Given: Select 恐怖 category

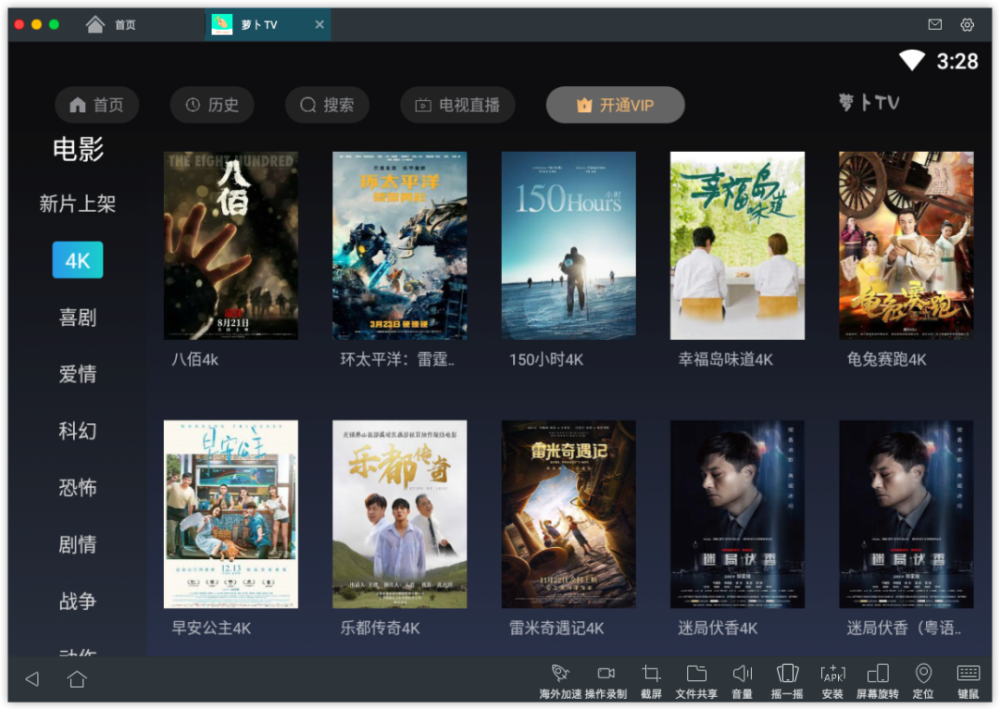Looking at the screenshot, I should coord(77,487).
